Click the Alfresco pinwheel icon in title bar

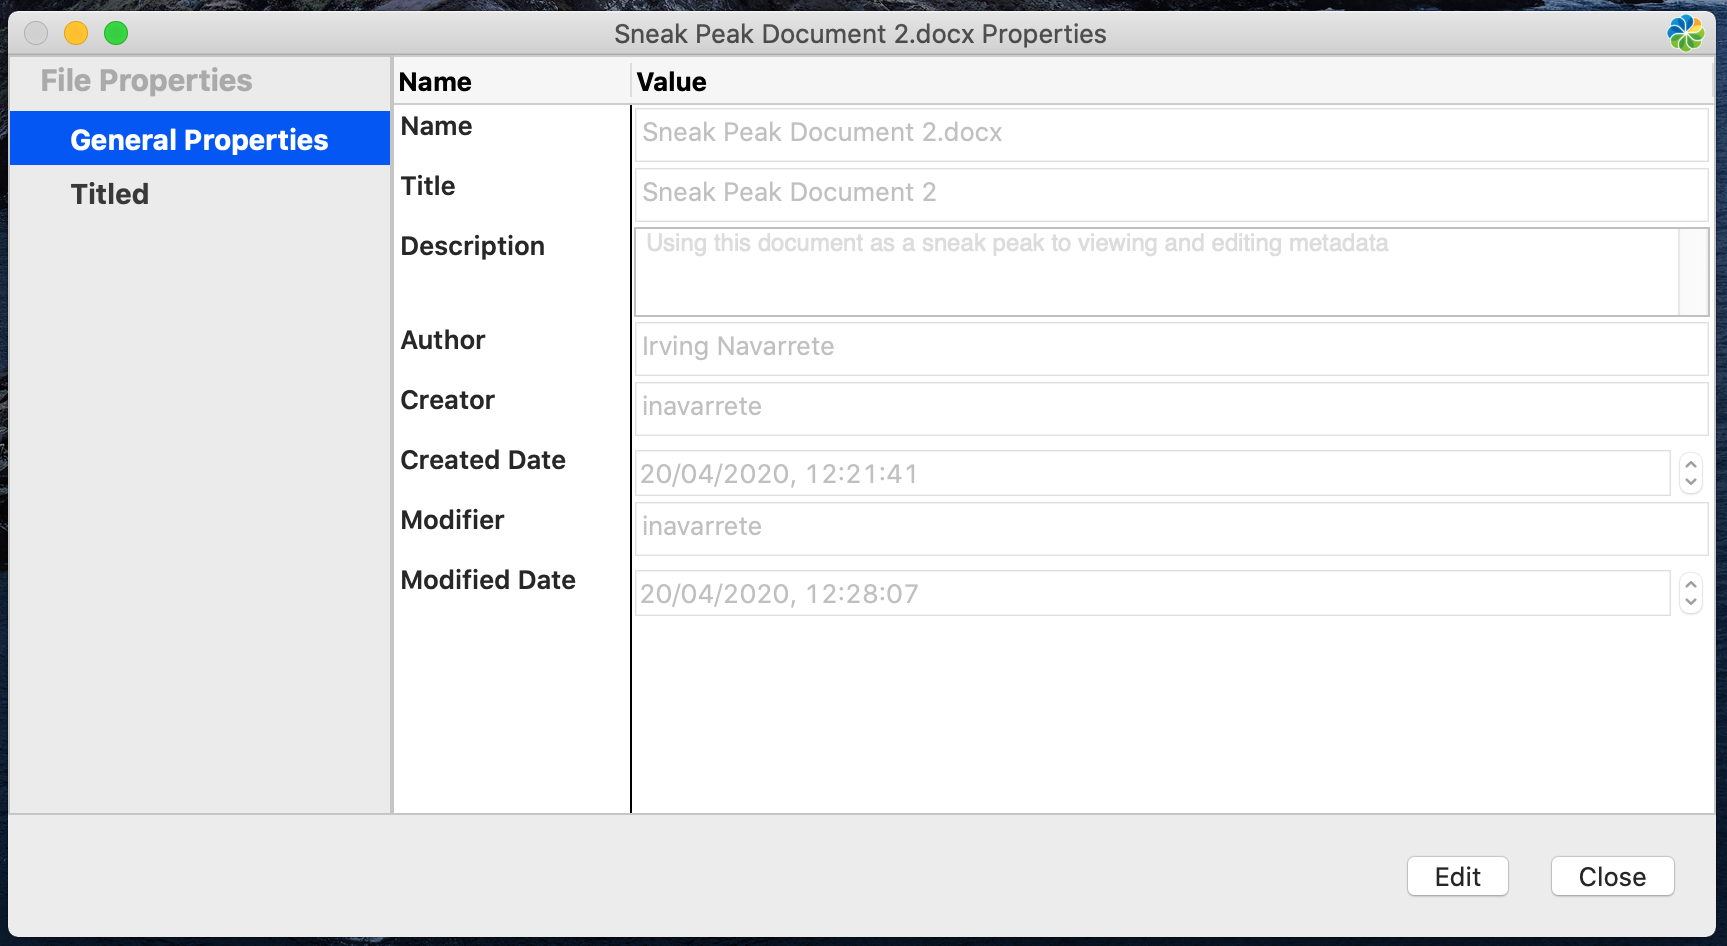[1685, 33]
